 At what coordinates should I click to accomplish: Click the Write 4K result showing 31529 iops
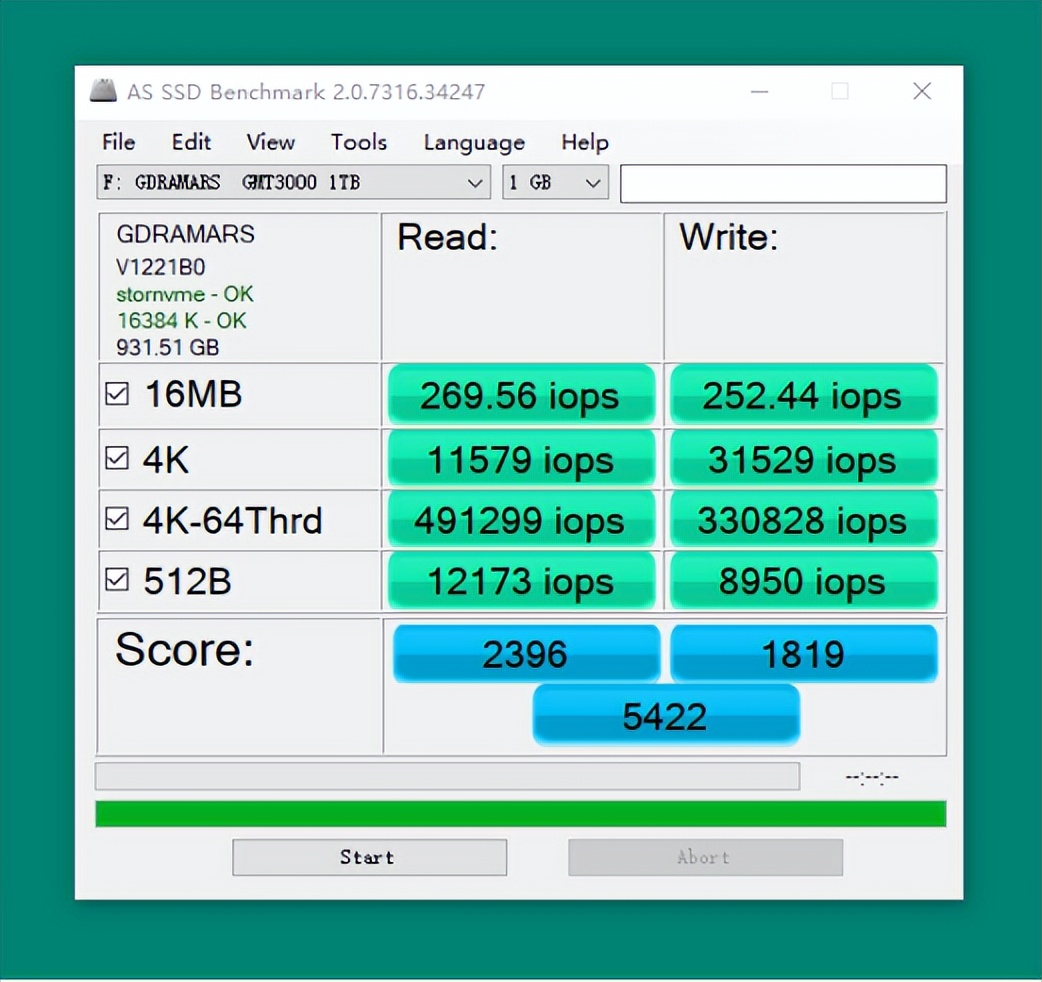click(803, 459)
